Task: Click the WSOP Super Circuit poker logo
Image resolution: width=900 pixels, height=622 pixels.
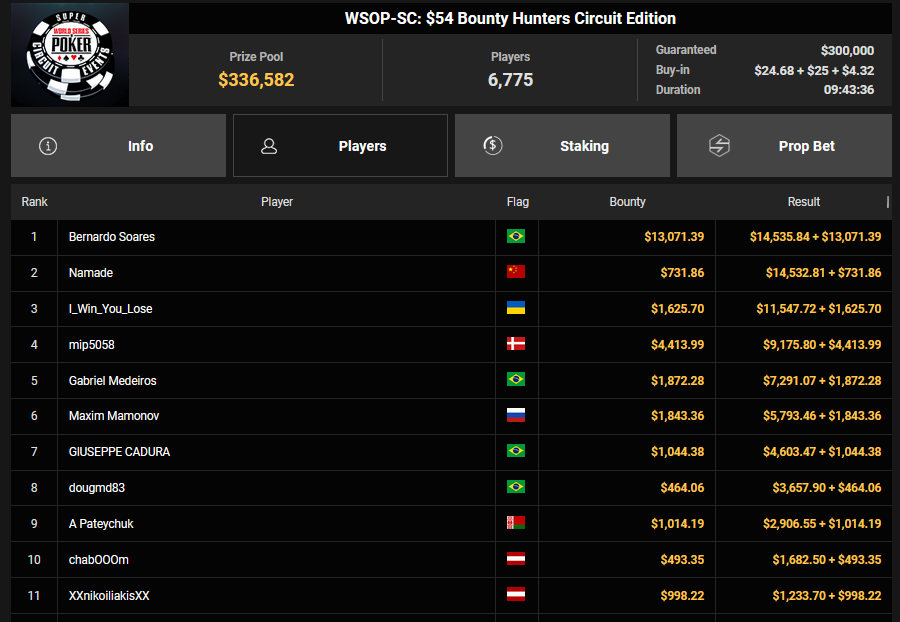Action: pyautogui.click(x=69, y=54)
